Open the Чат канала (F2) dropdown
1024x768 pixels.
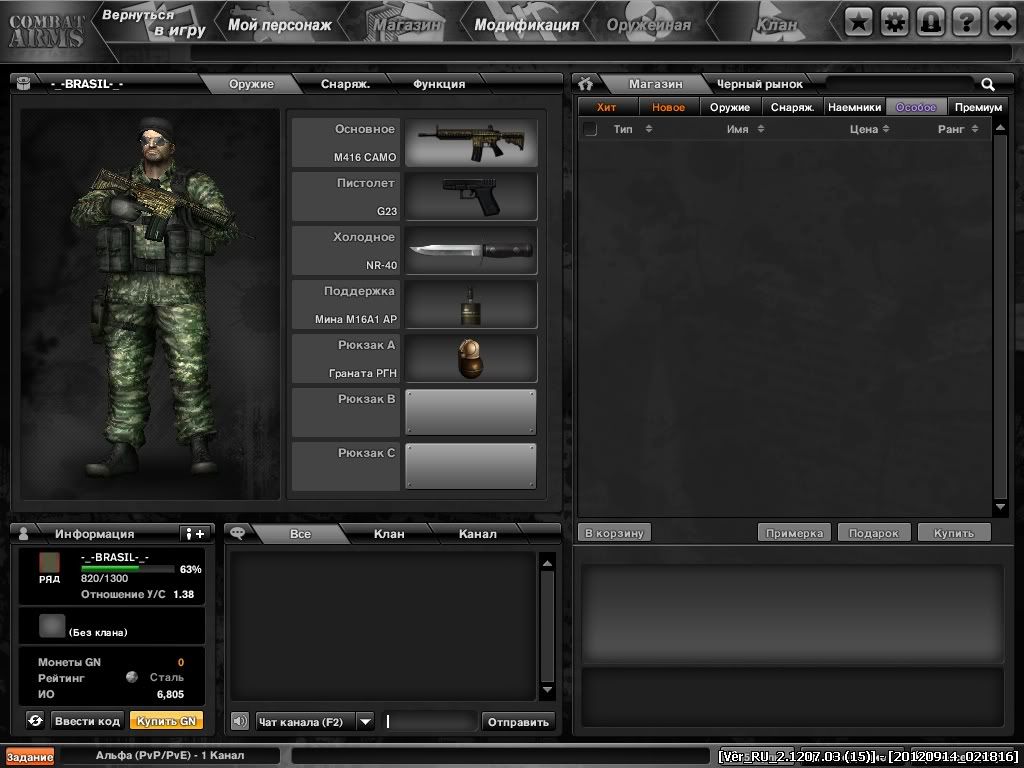pyautogui.click(x=365, y=720)
